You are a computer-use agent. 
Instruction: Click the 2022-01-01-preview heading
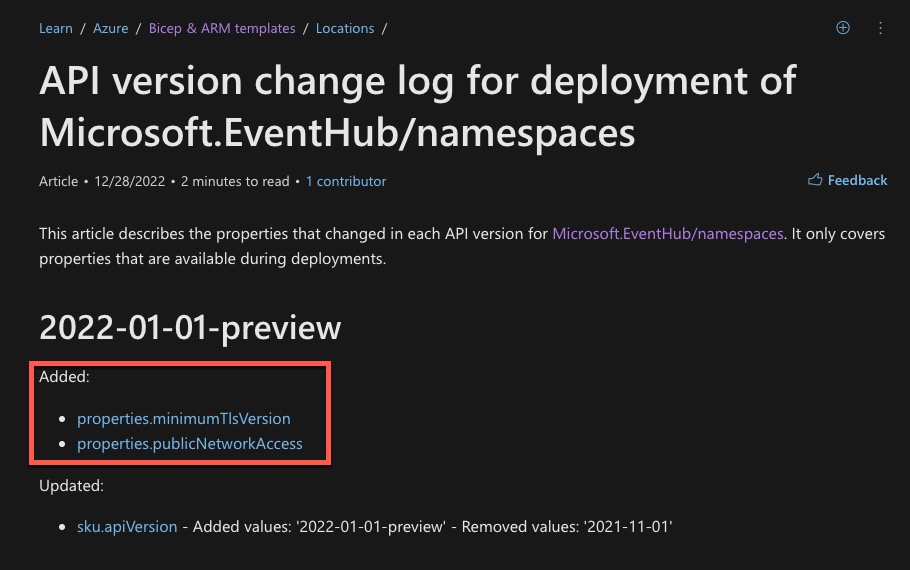click(x=190, y=327)
